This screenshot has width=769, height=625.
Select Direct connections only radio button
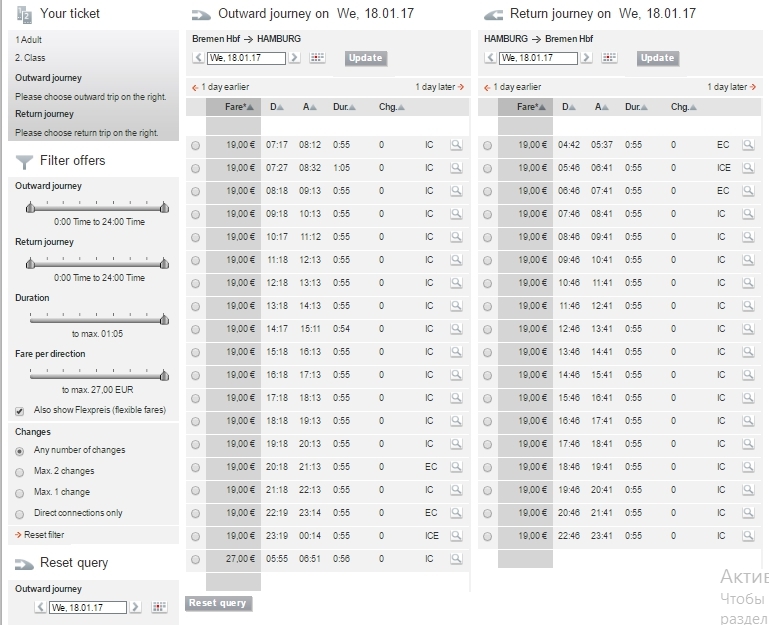coord(20,514)
